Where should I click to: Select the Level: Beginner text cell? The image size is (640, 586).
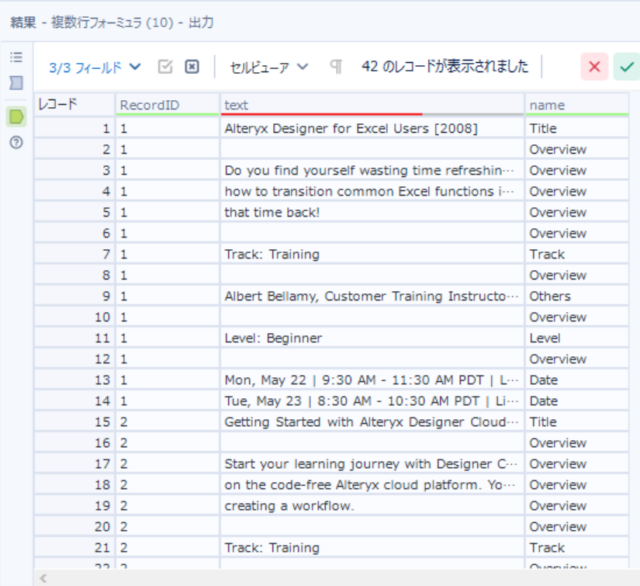(x=372, y=338)
